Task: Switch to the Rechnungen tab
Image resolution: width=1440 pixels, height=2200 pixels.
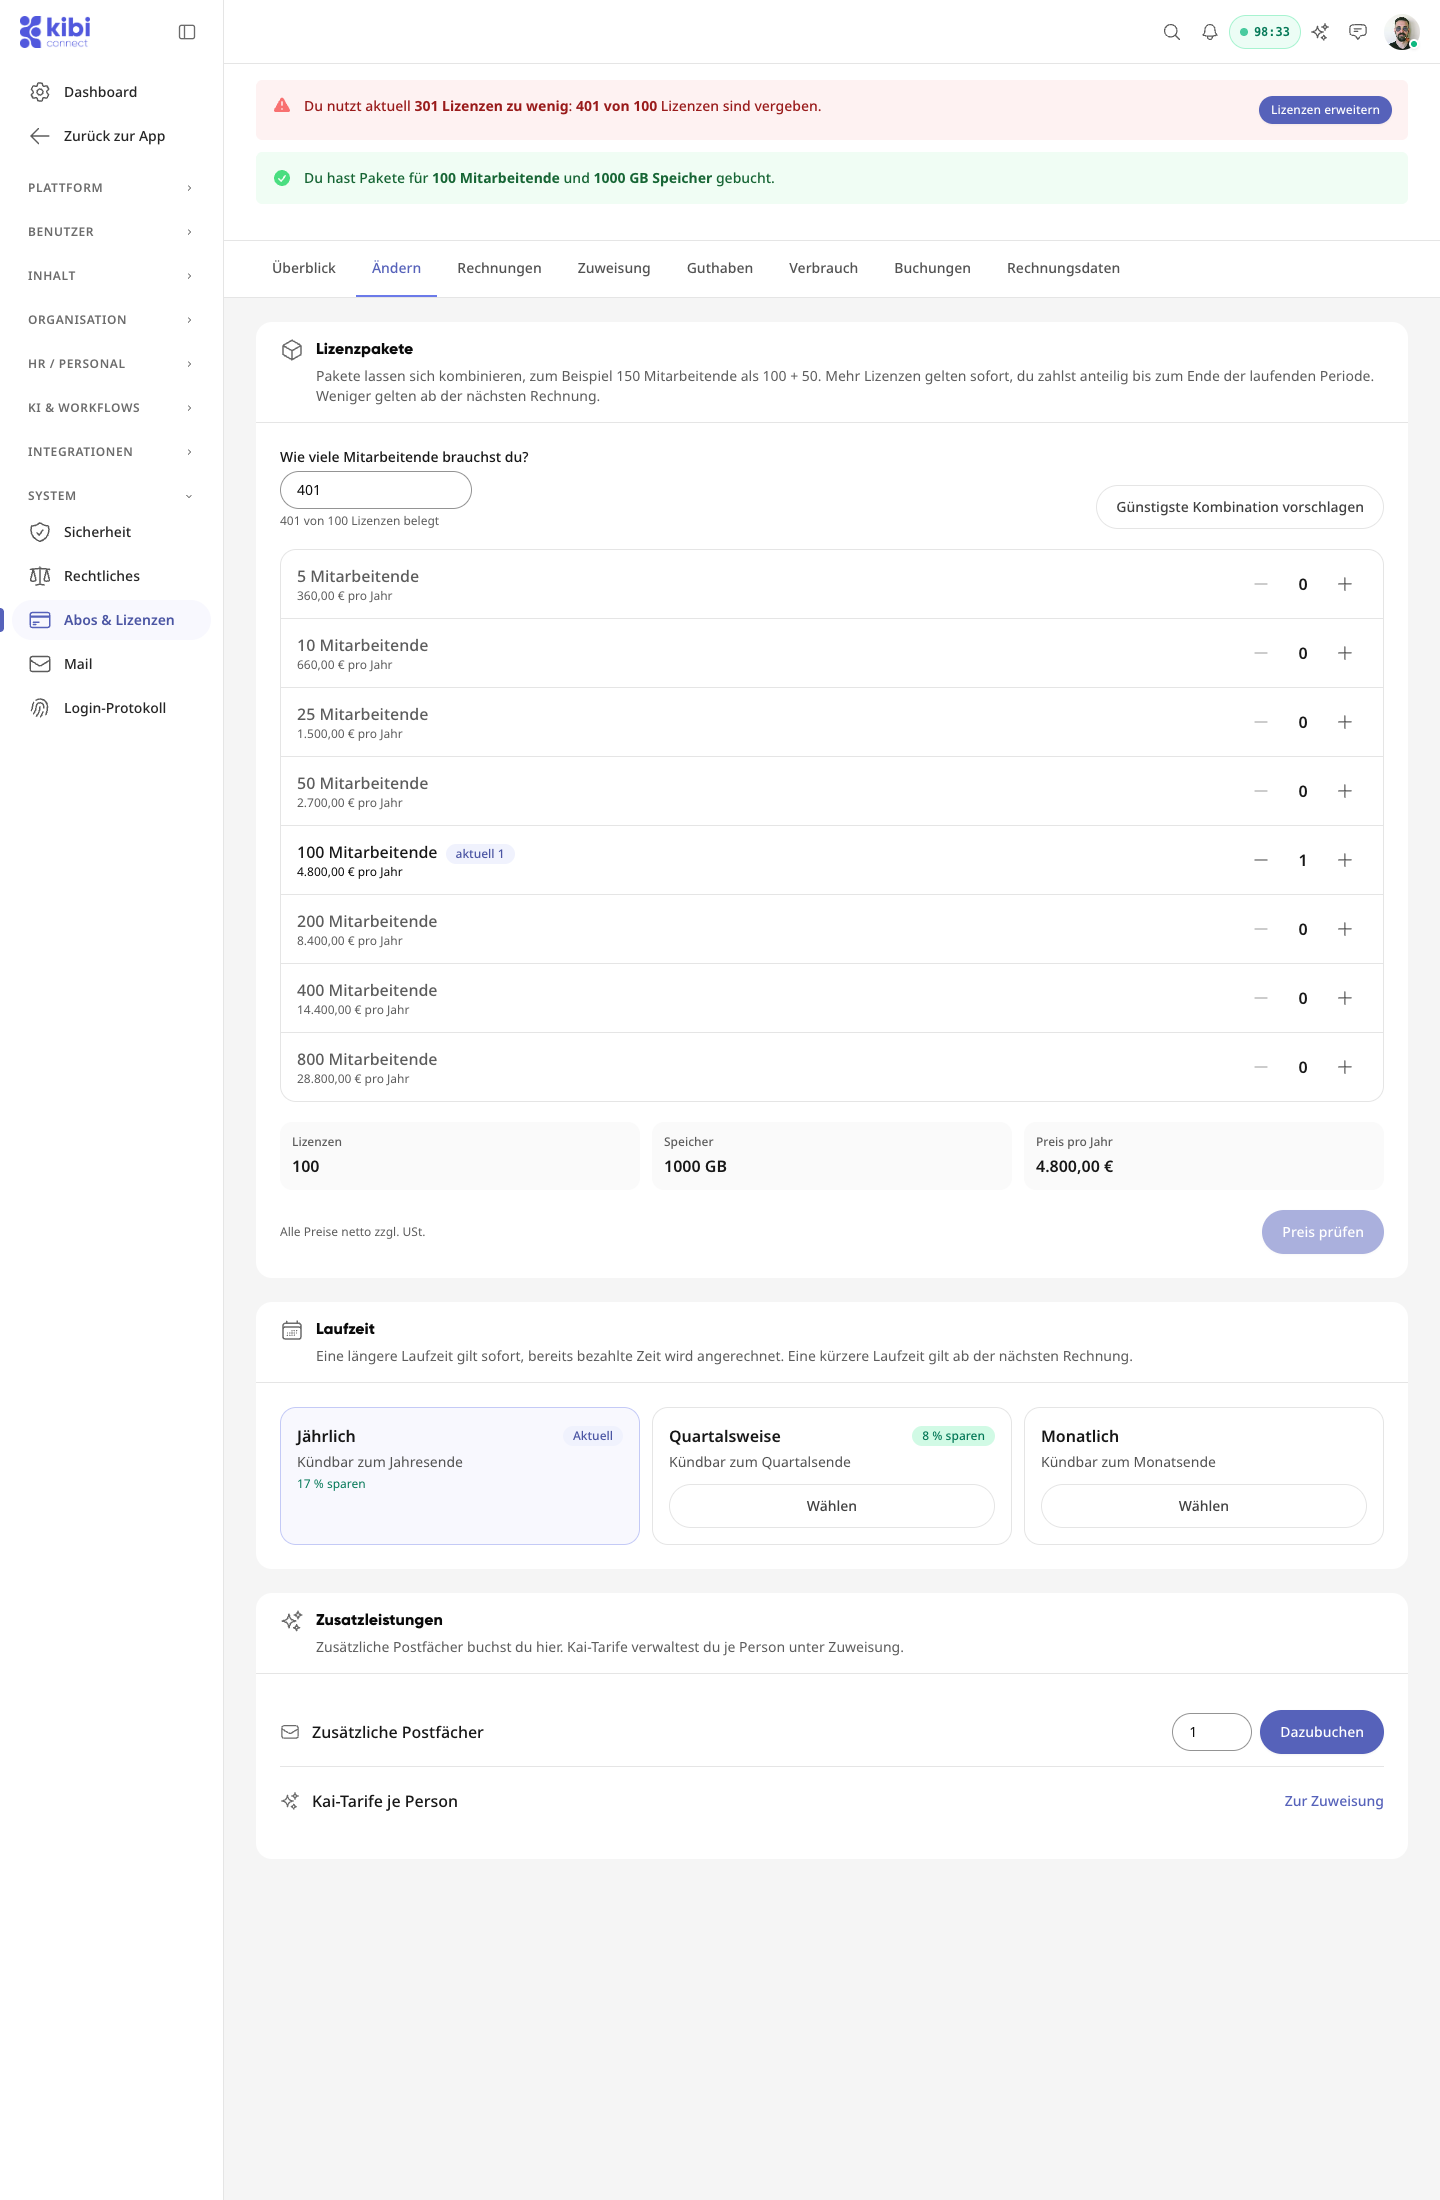Action: point(499,268)
